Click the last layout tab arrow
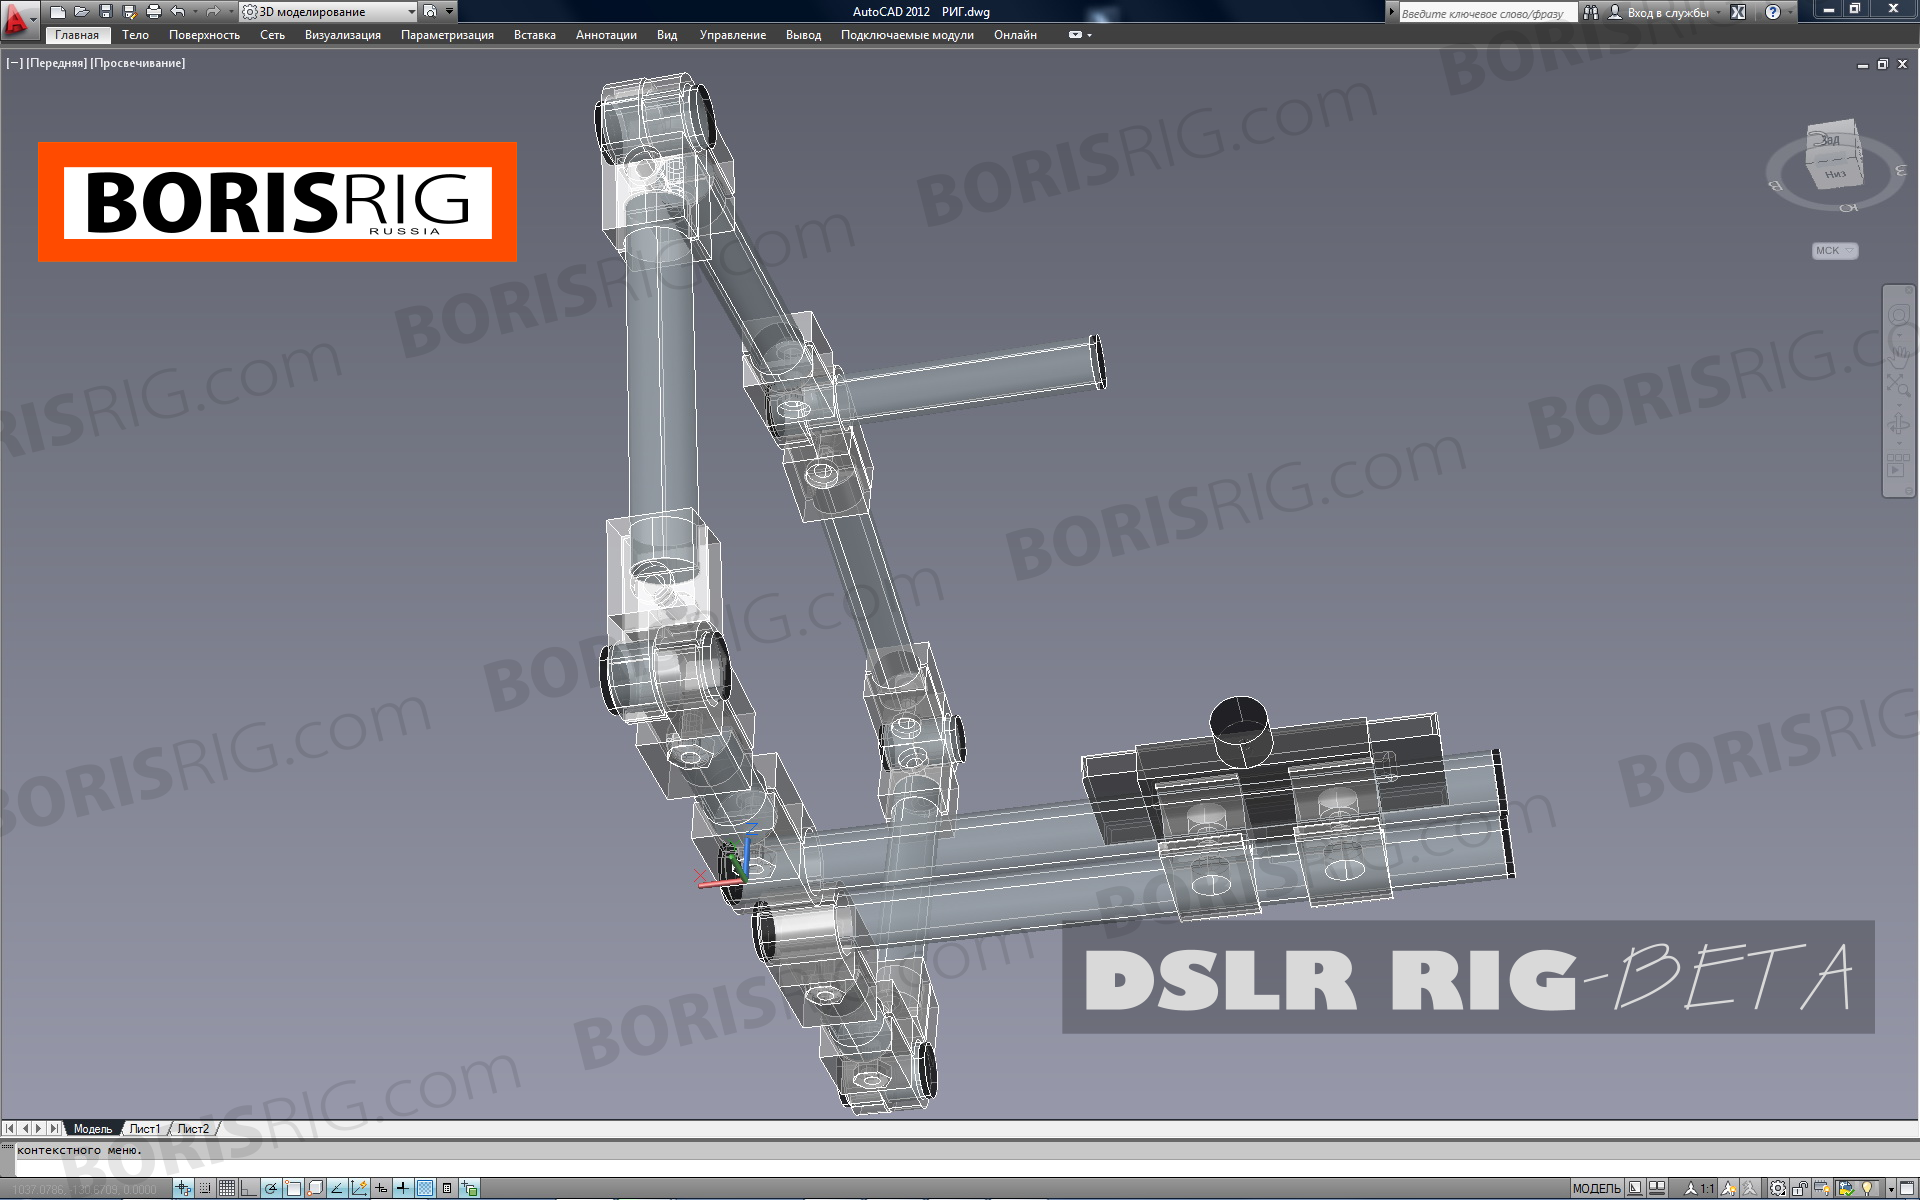1920x1200 pixels. pos(54,1128)
